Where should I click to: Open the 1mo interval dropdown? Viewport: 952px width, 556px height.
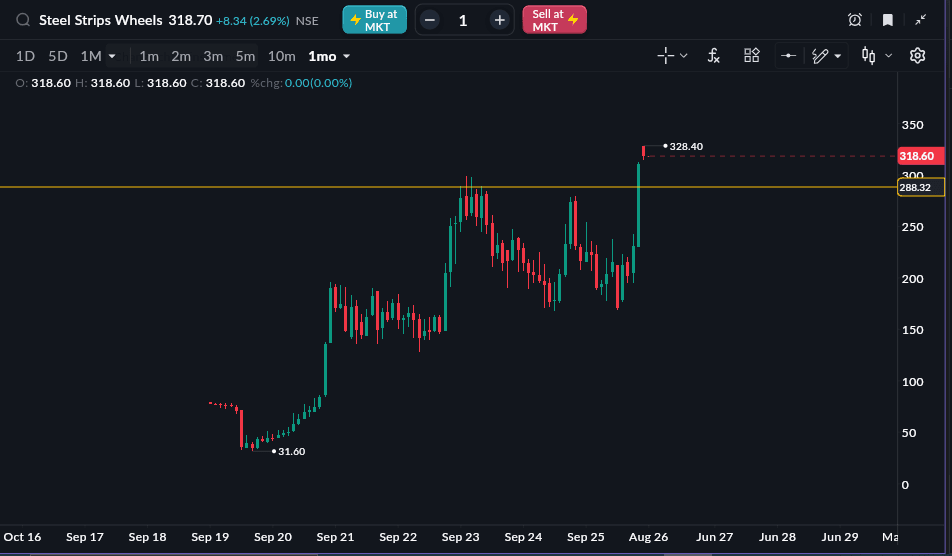point(329,56)
